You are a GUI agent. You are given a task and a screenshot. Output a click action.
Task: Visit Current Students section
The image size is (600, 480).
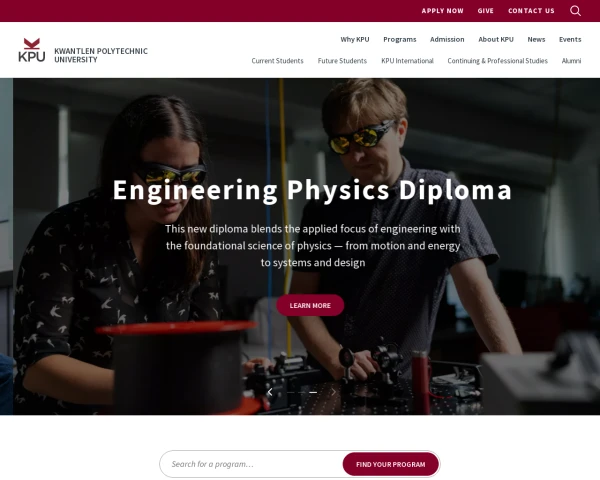[277, 61]
